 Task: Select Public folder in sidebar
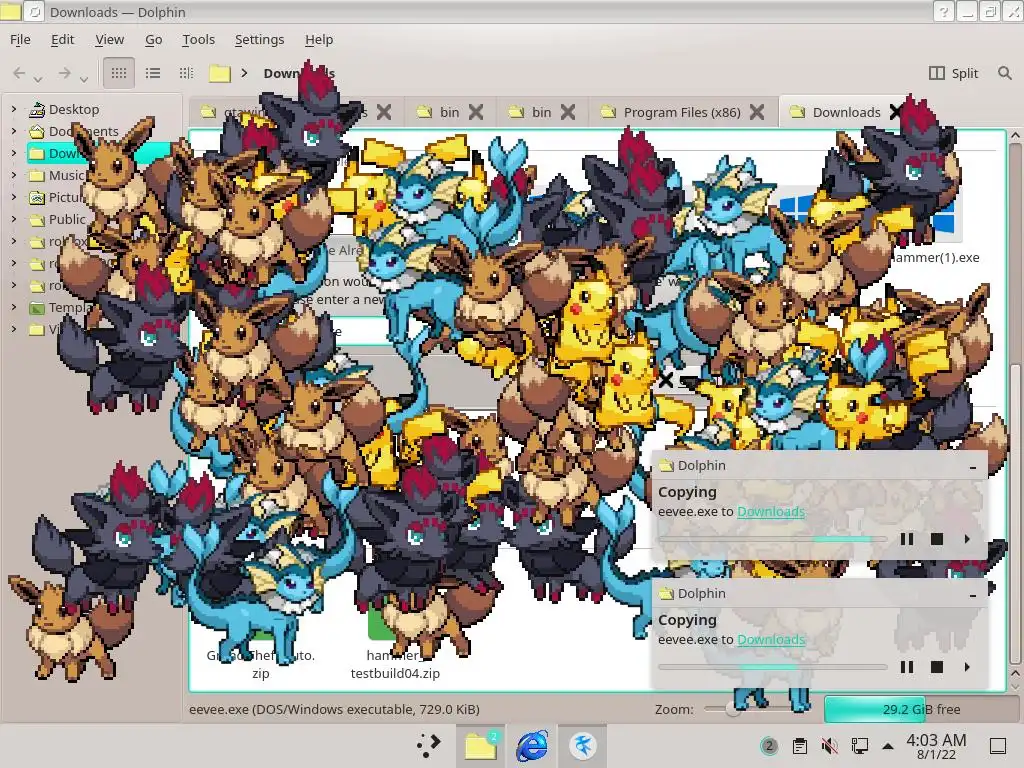pos(57,219)
